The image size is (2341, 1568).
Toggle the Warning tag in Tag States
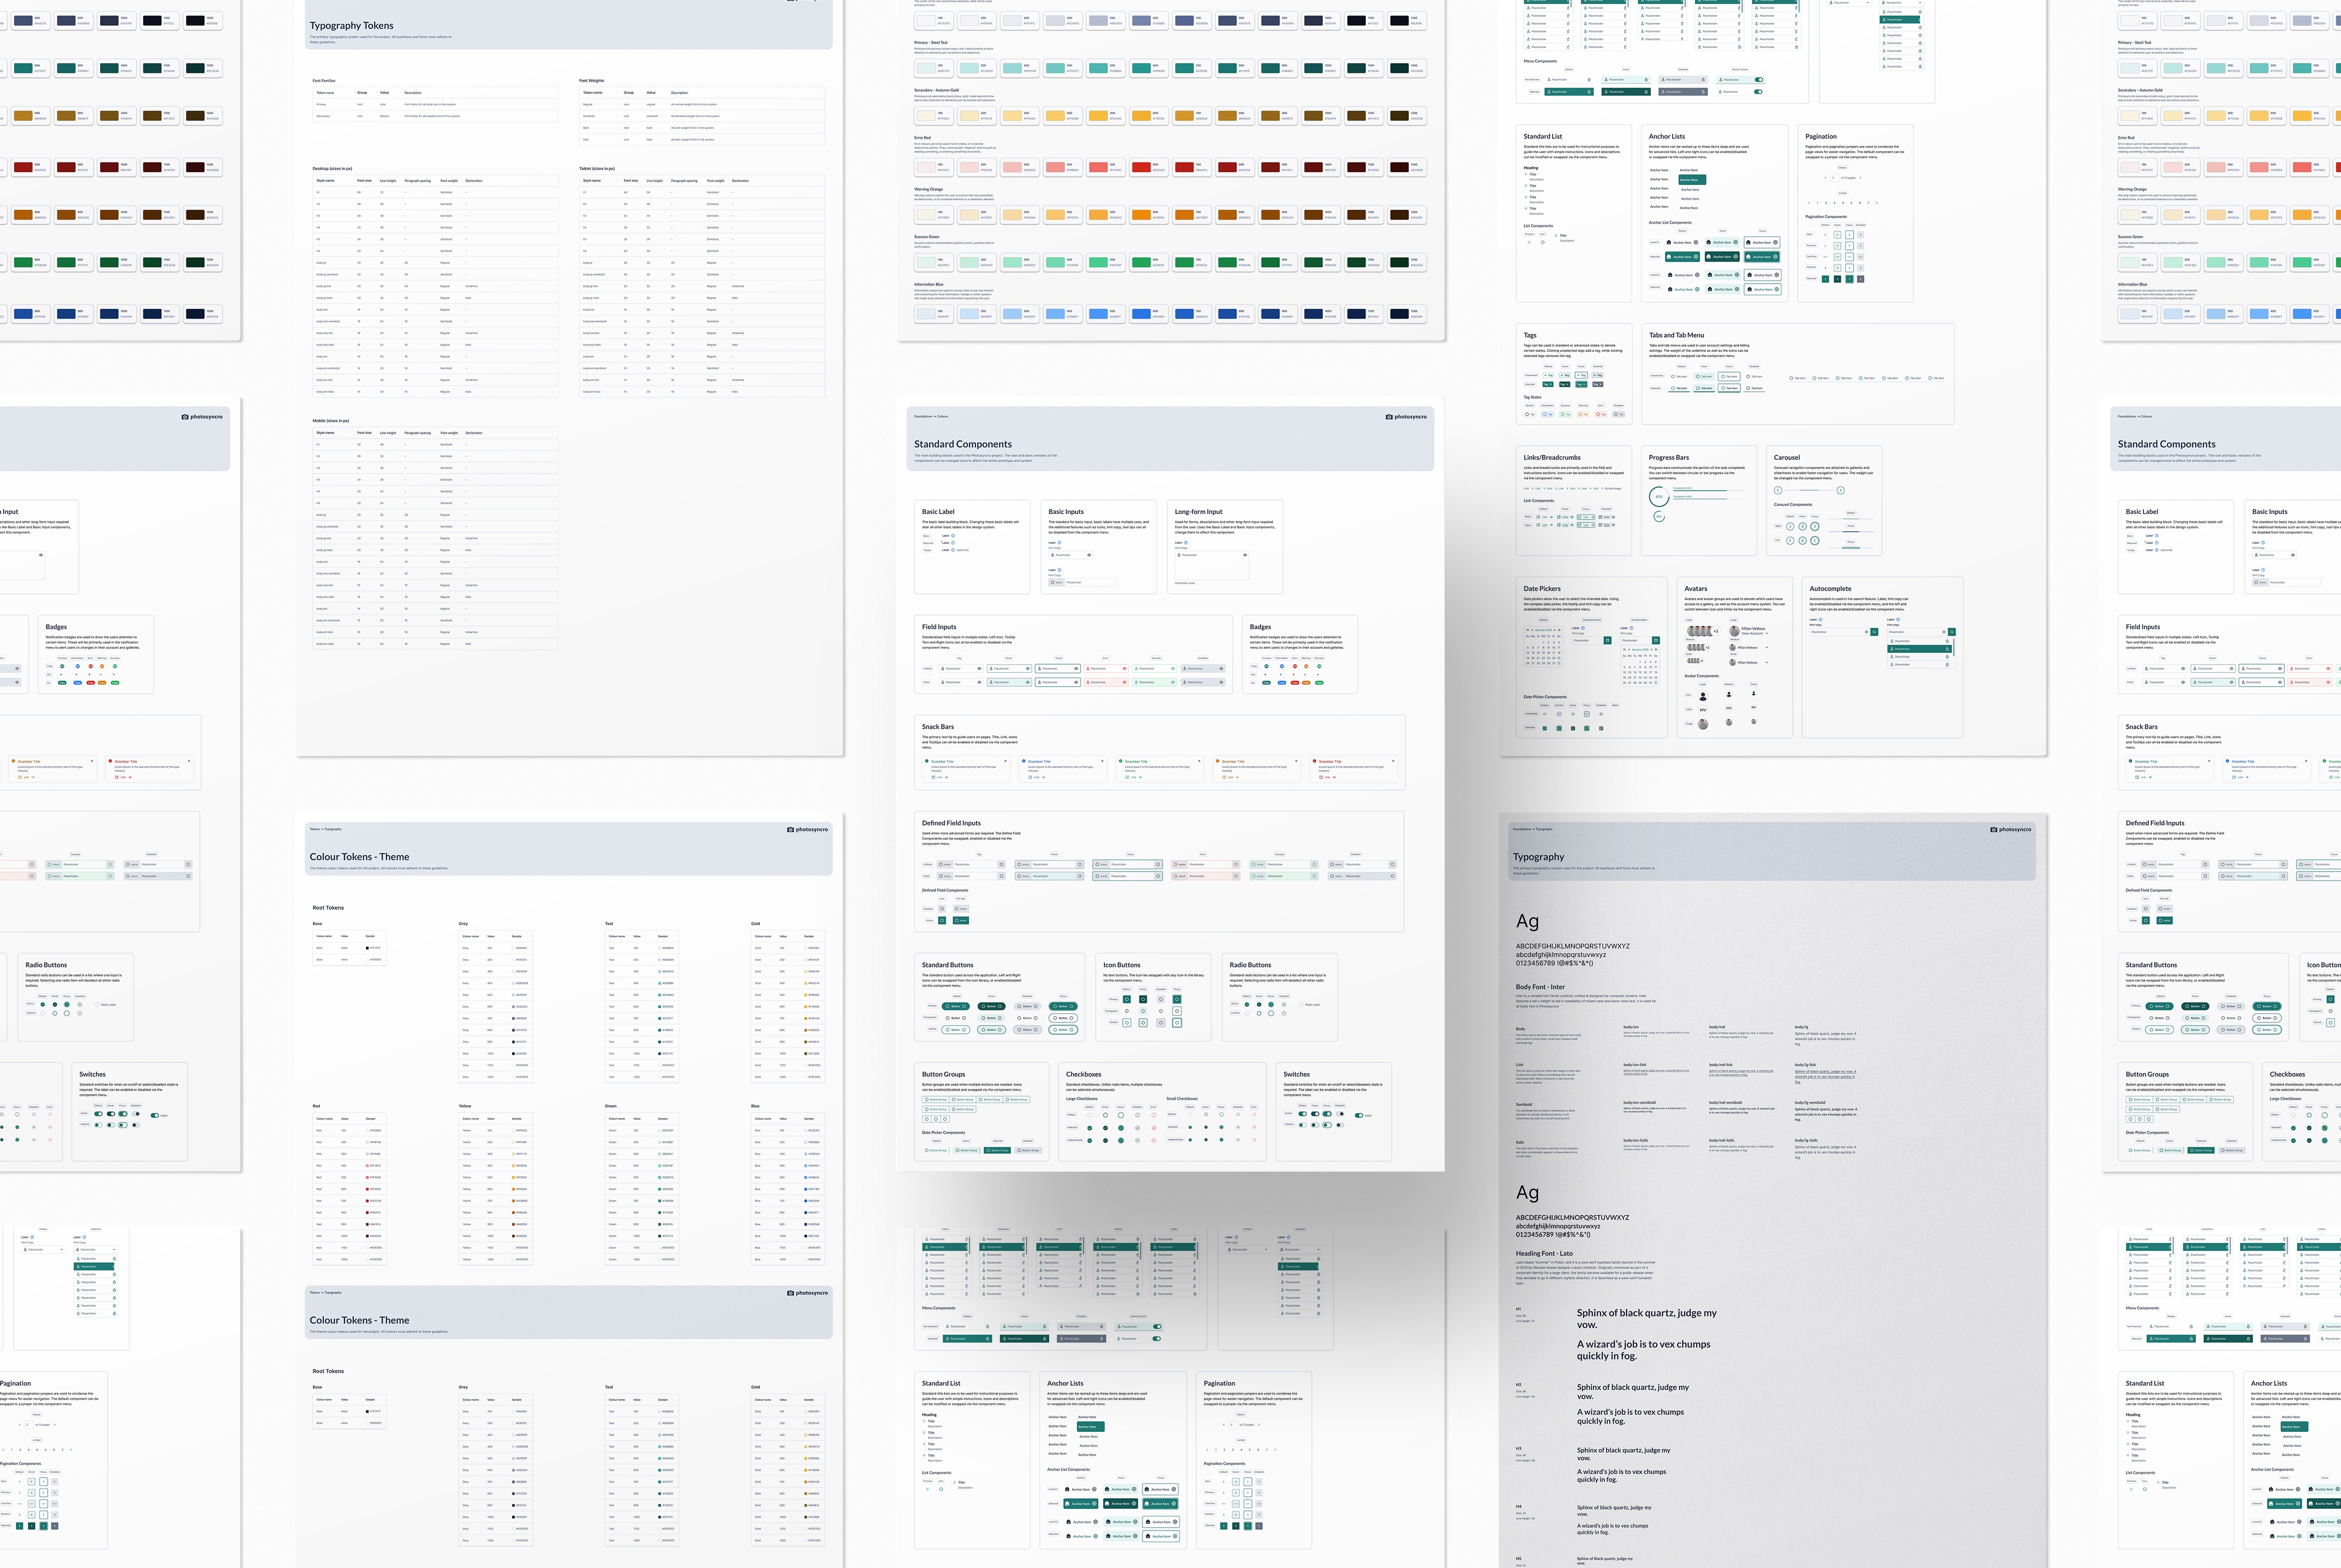pos(1583,414)
